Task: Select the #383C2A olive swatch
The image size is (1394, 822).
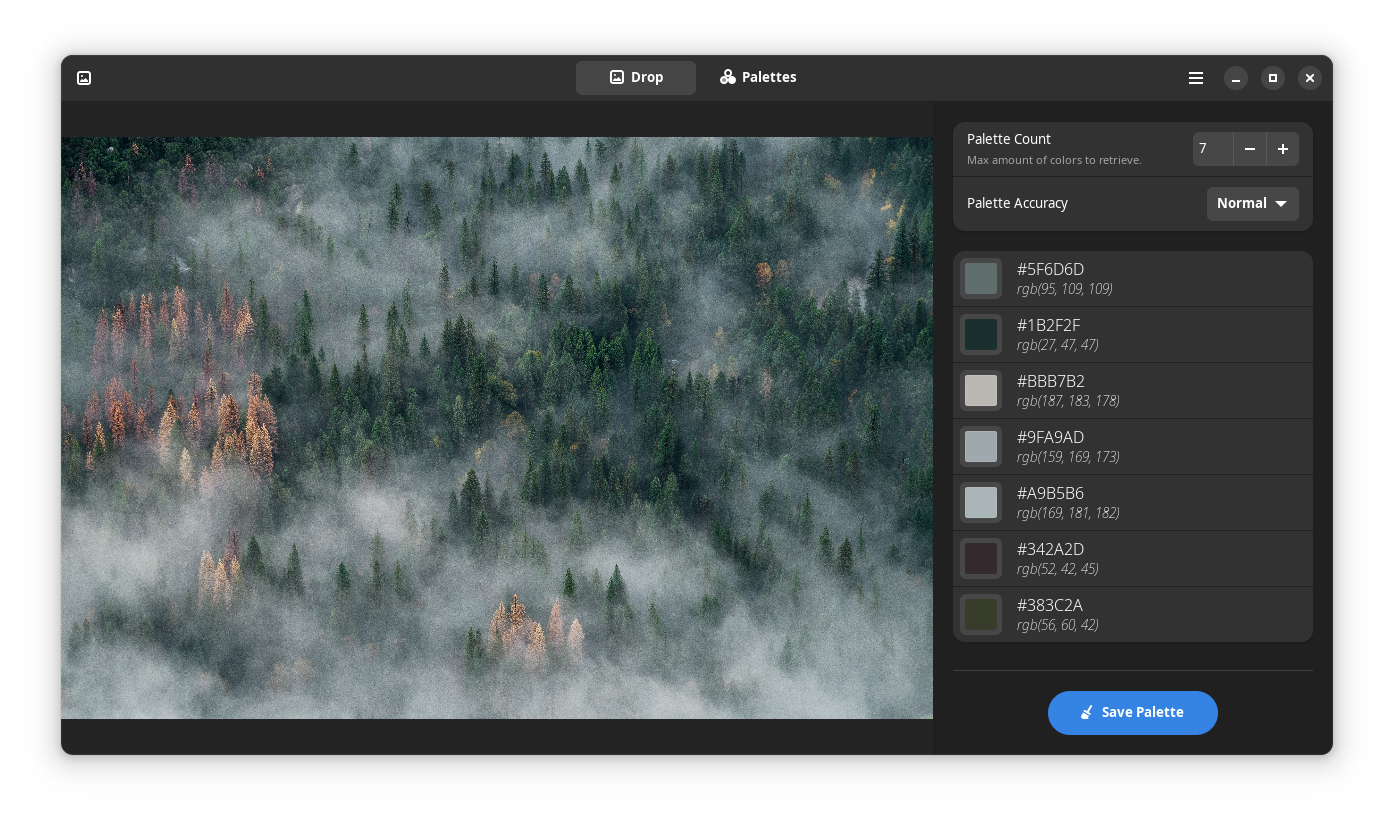Action: click(x=981, y=615)
